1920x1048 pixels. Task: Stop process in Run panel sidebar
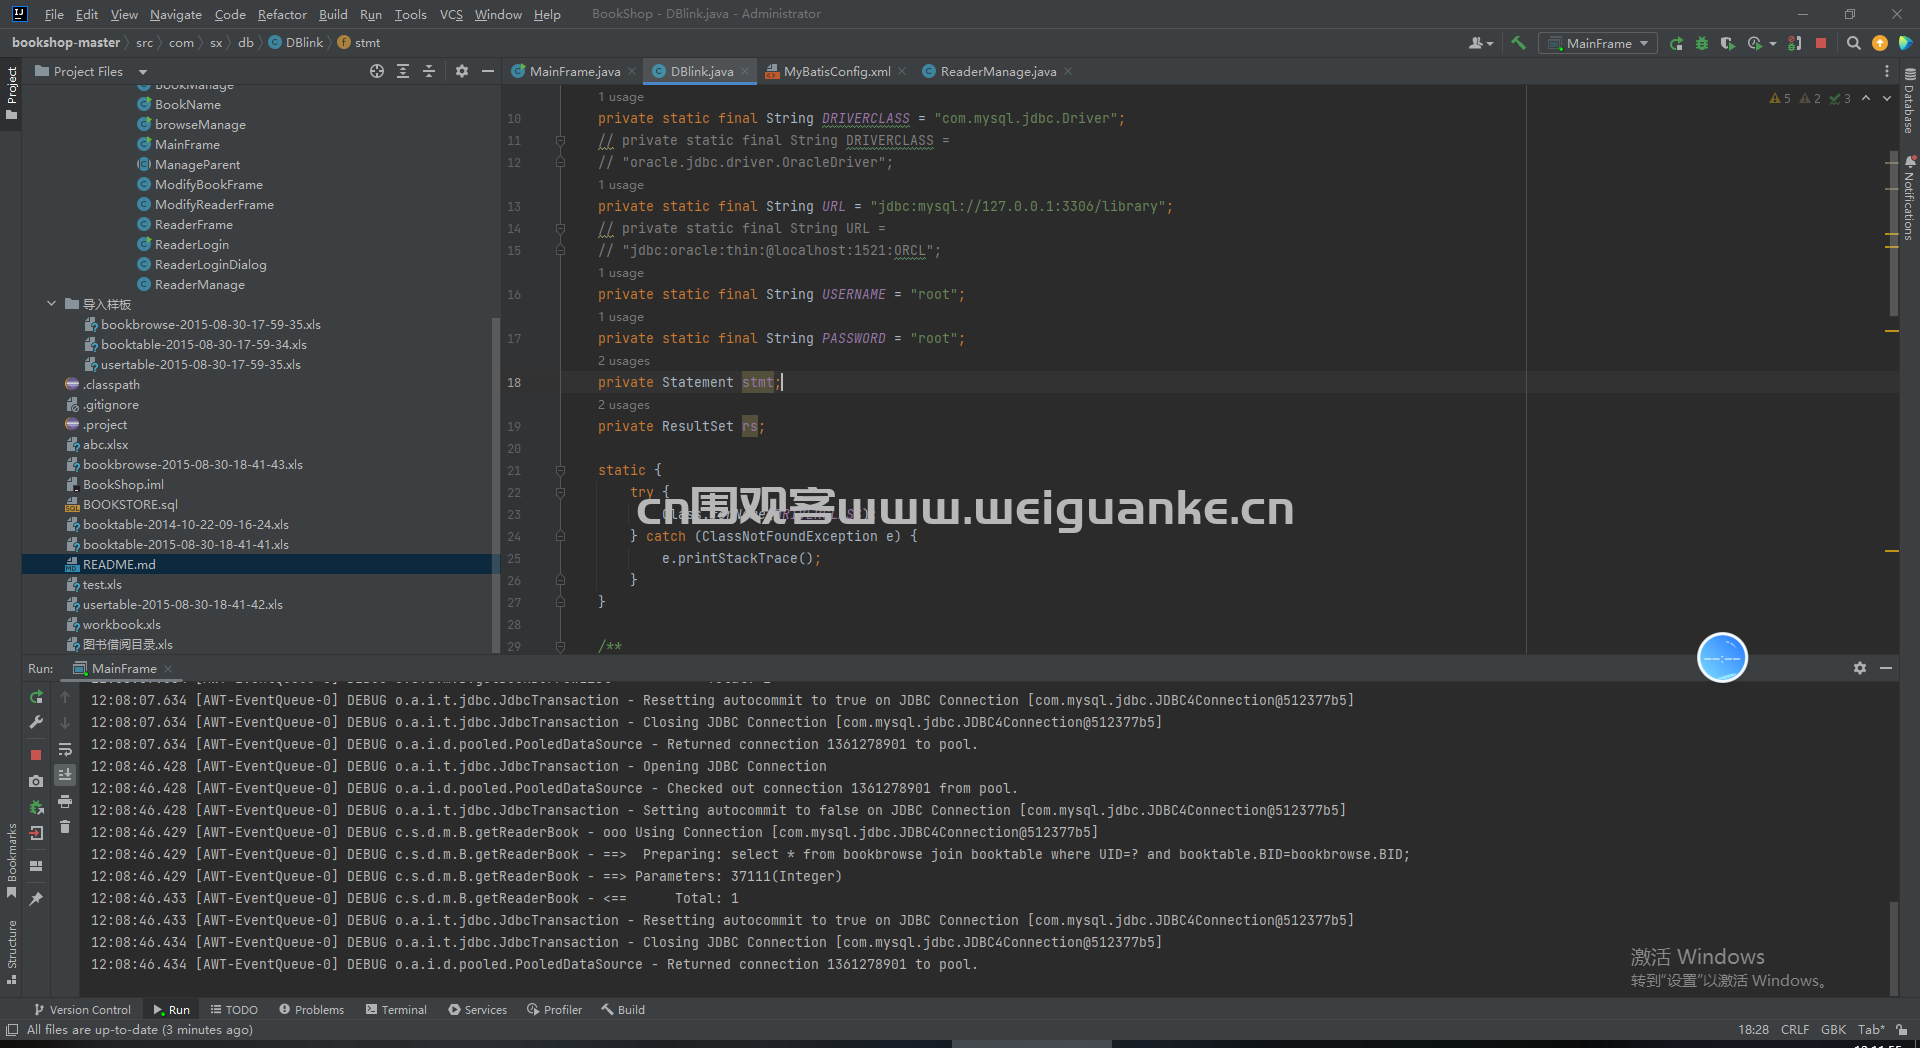pos(36,755)
